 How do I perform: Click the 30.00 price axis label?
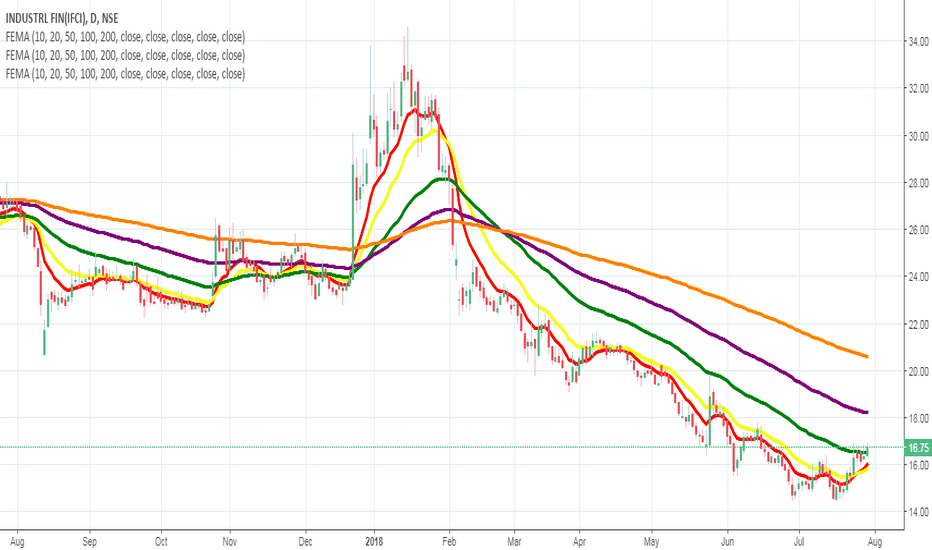918,136
